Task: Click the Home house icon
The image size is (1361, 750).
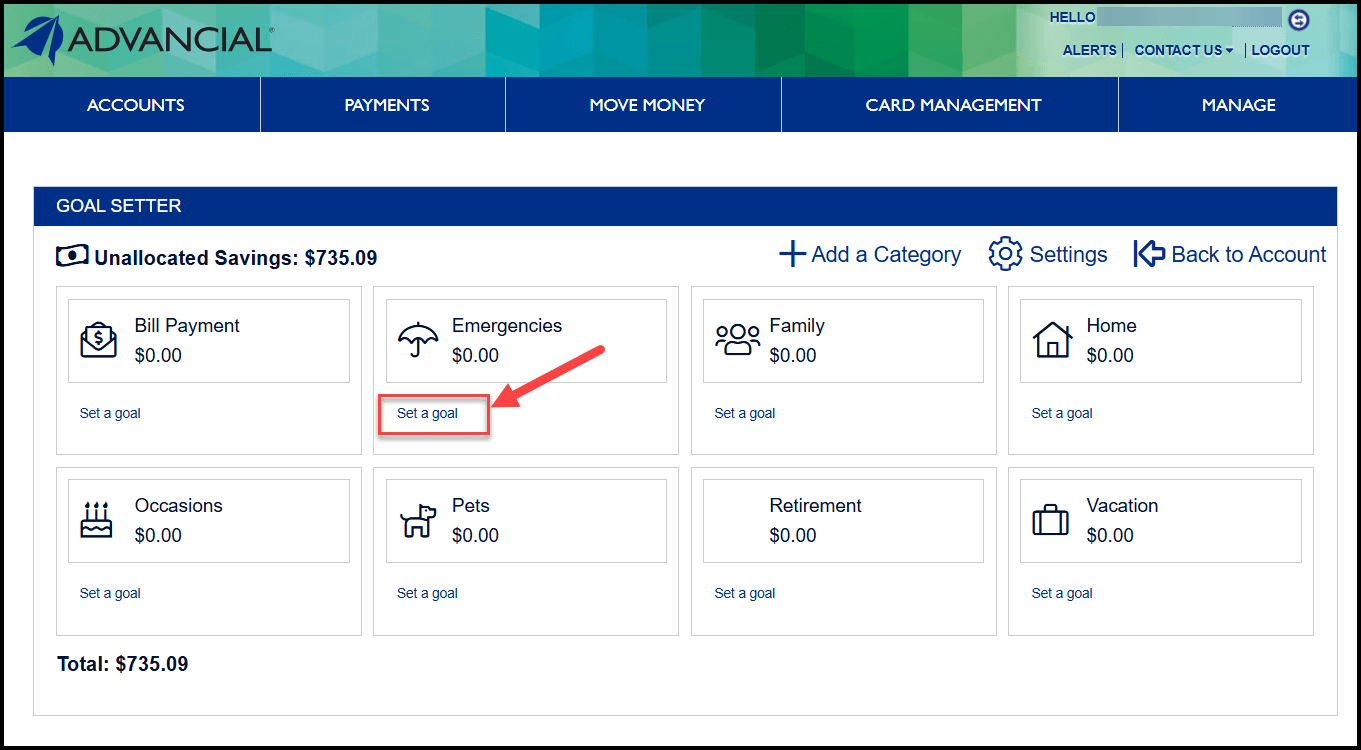Action: tap(1051, 340)
